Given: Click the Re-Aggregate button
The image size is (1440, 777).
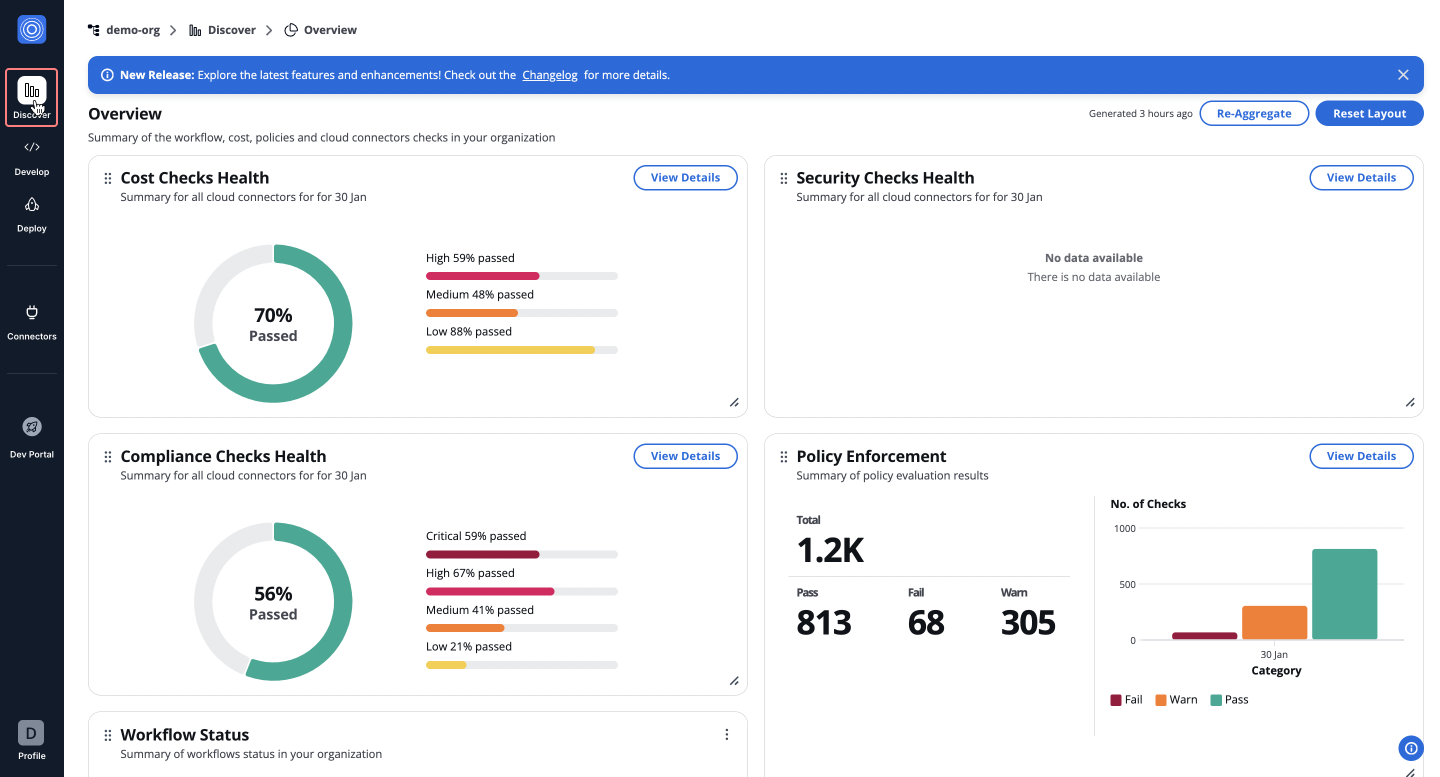Looking at the screenshot, I should tap(1253, 114).
